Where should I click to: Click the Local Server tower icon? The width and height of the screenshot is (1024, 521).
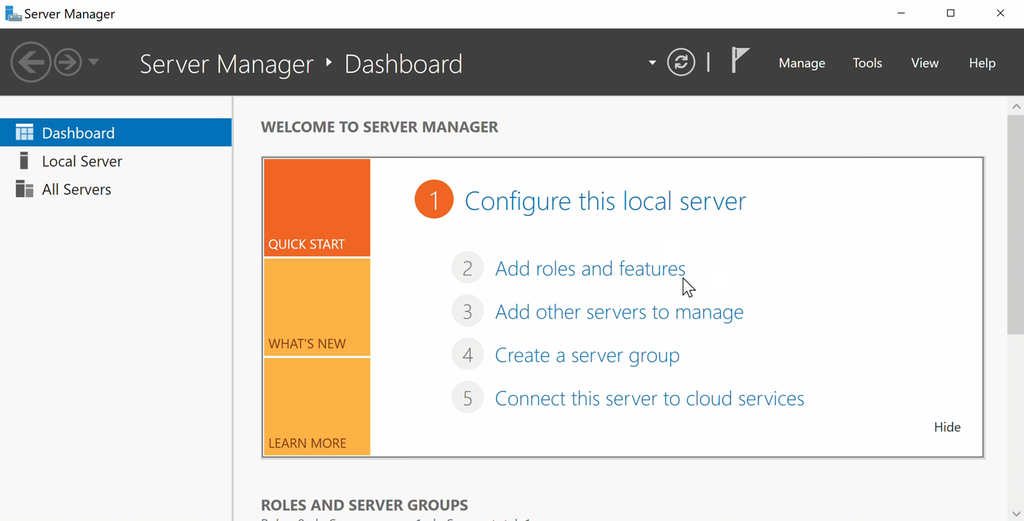pyautogui.click(x=24, y=161)
